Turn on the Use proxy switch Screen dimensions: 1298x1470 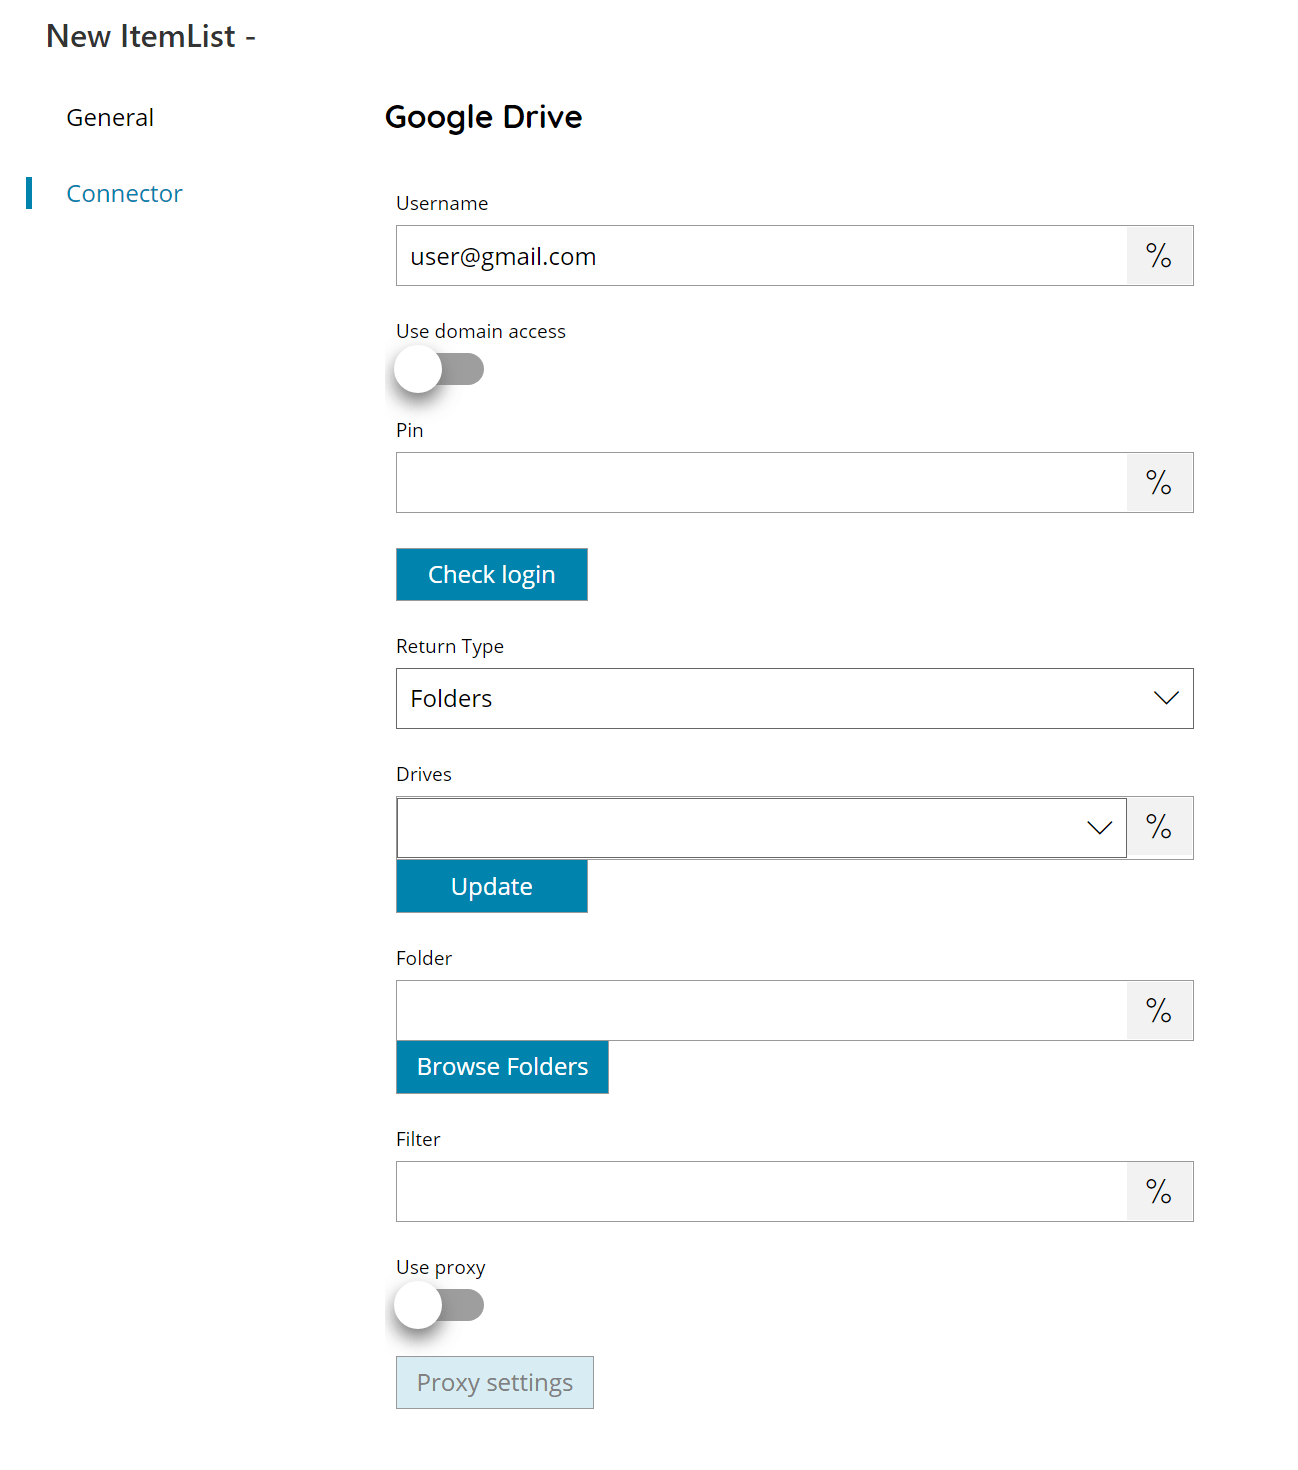point(439,1305)
